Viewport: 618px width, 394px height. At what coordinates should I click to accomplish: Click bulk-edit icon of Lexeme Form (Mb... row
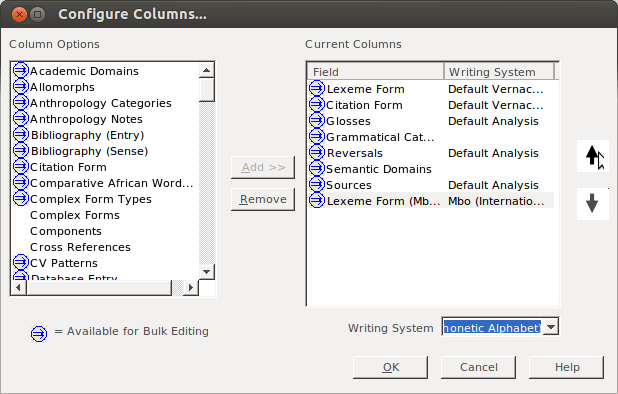(316, 201)
